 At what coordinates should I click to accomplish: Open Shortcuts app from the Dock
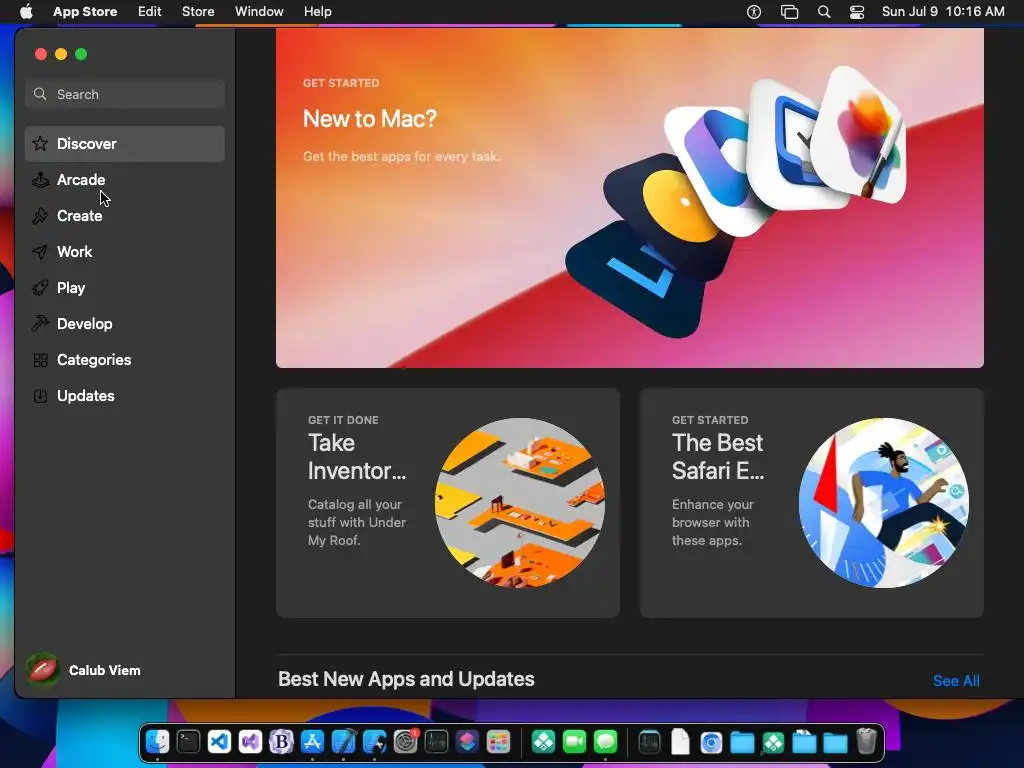[468, 742]
